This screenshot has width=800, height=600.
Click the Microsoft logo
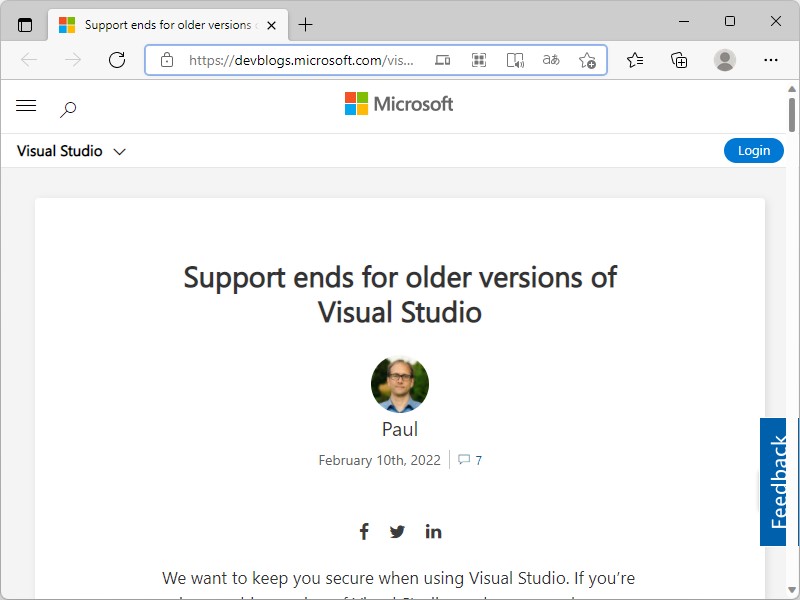pyautogui.click(x=397, y=104)
